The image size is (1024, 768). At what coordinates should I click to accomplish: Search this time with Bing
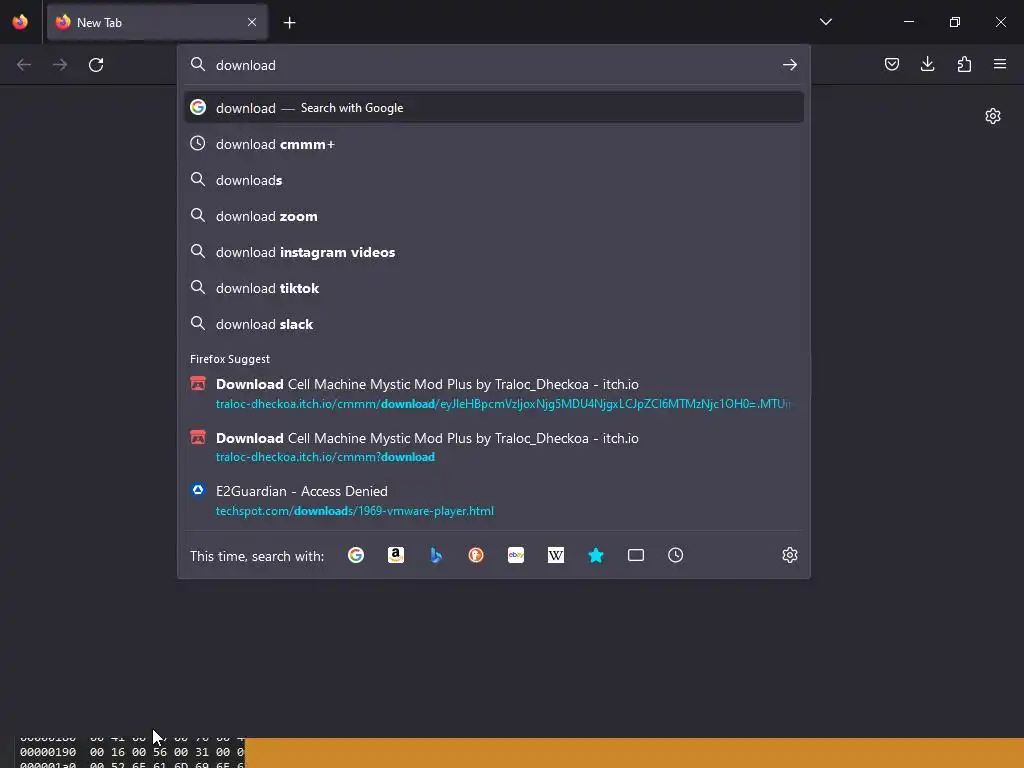(x=436, y=555)
